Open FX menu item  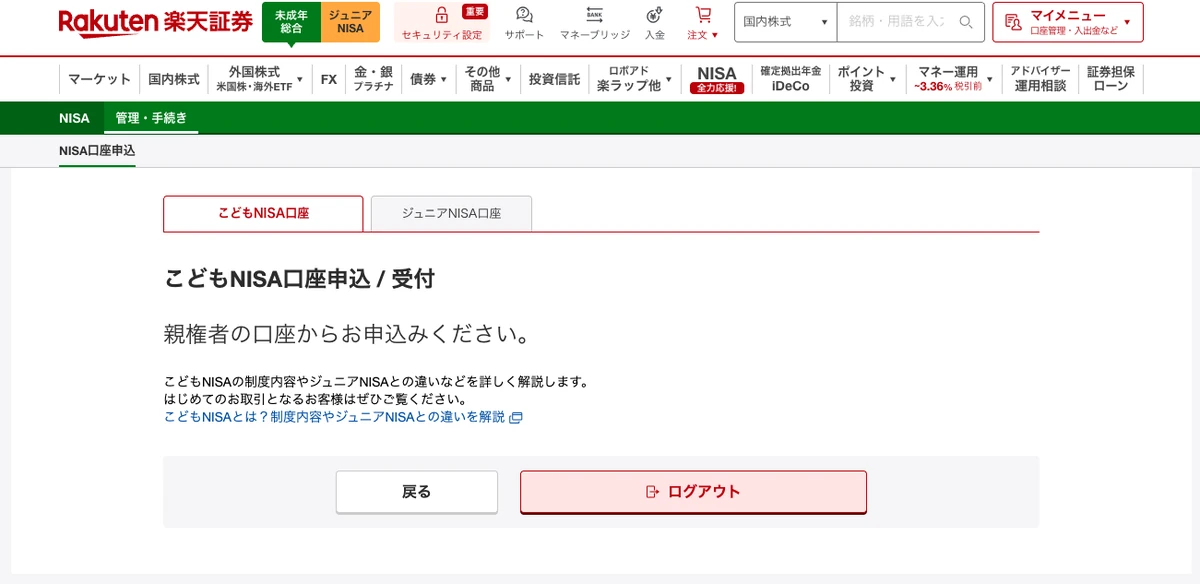coord(329,79)
